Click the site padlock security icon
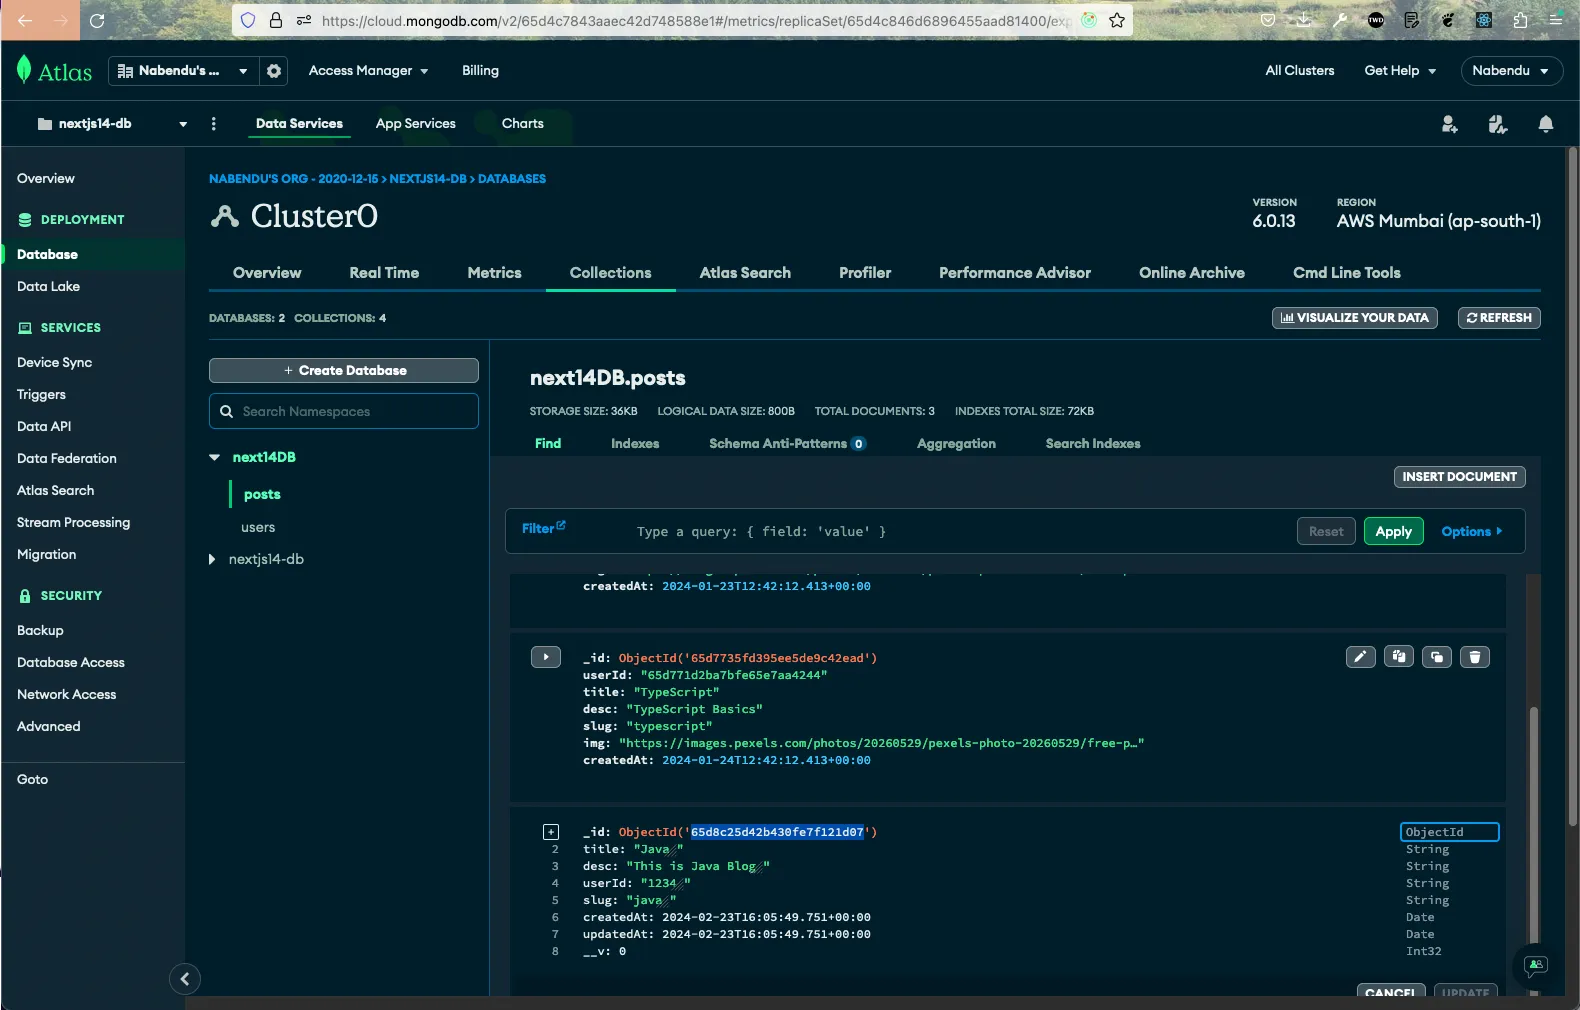Viewport: 1580px width, 1010px height. point(276,20)
